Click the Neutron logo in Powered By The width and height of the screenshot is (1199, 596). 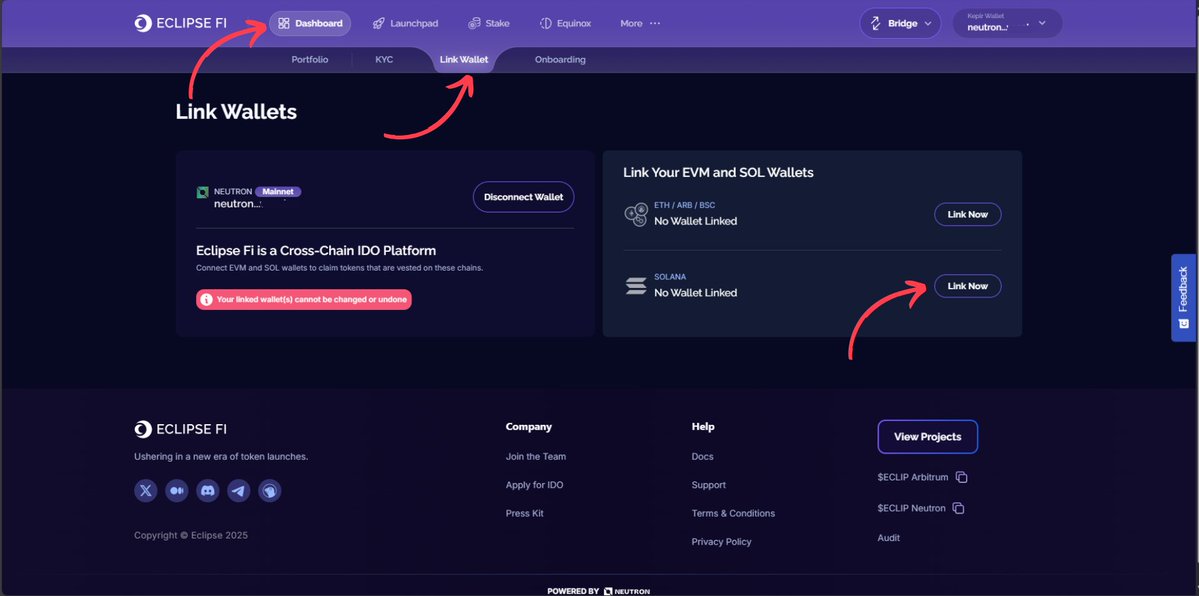coord(627,591)
